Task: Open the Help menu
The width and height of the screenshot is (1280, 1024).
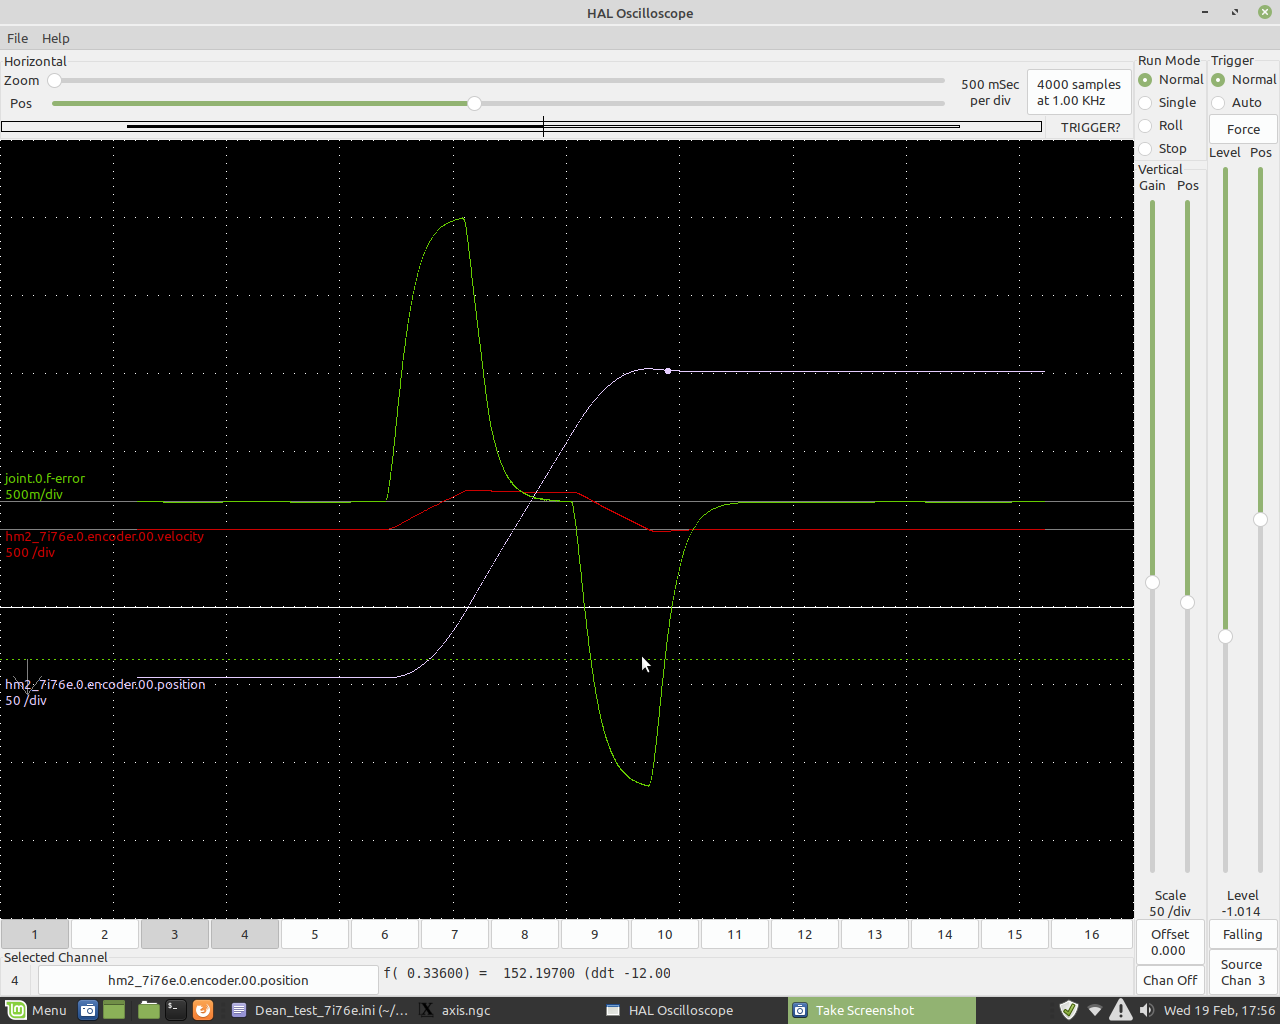Action: tap(56, 38)
